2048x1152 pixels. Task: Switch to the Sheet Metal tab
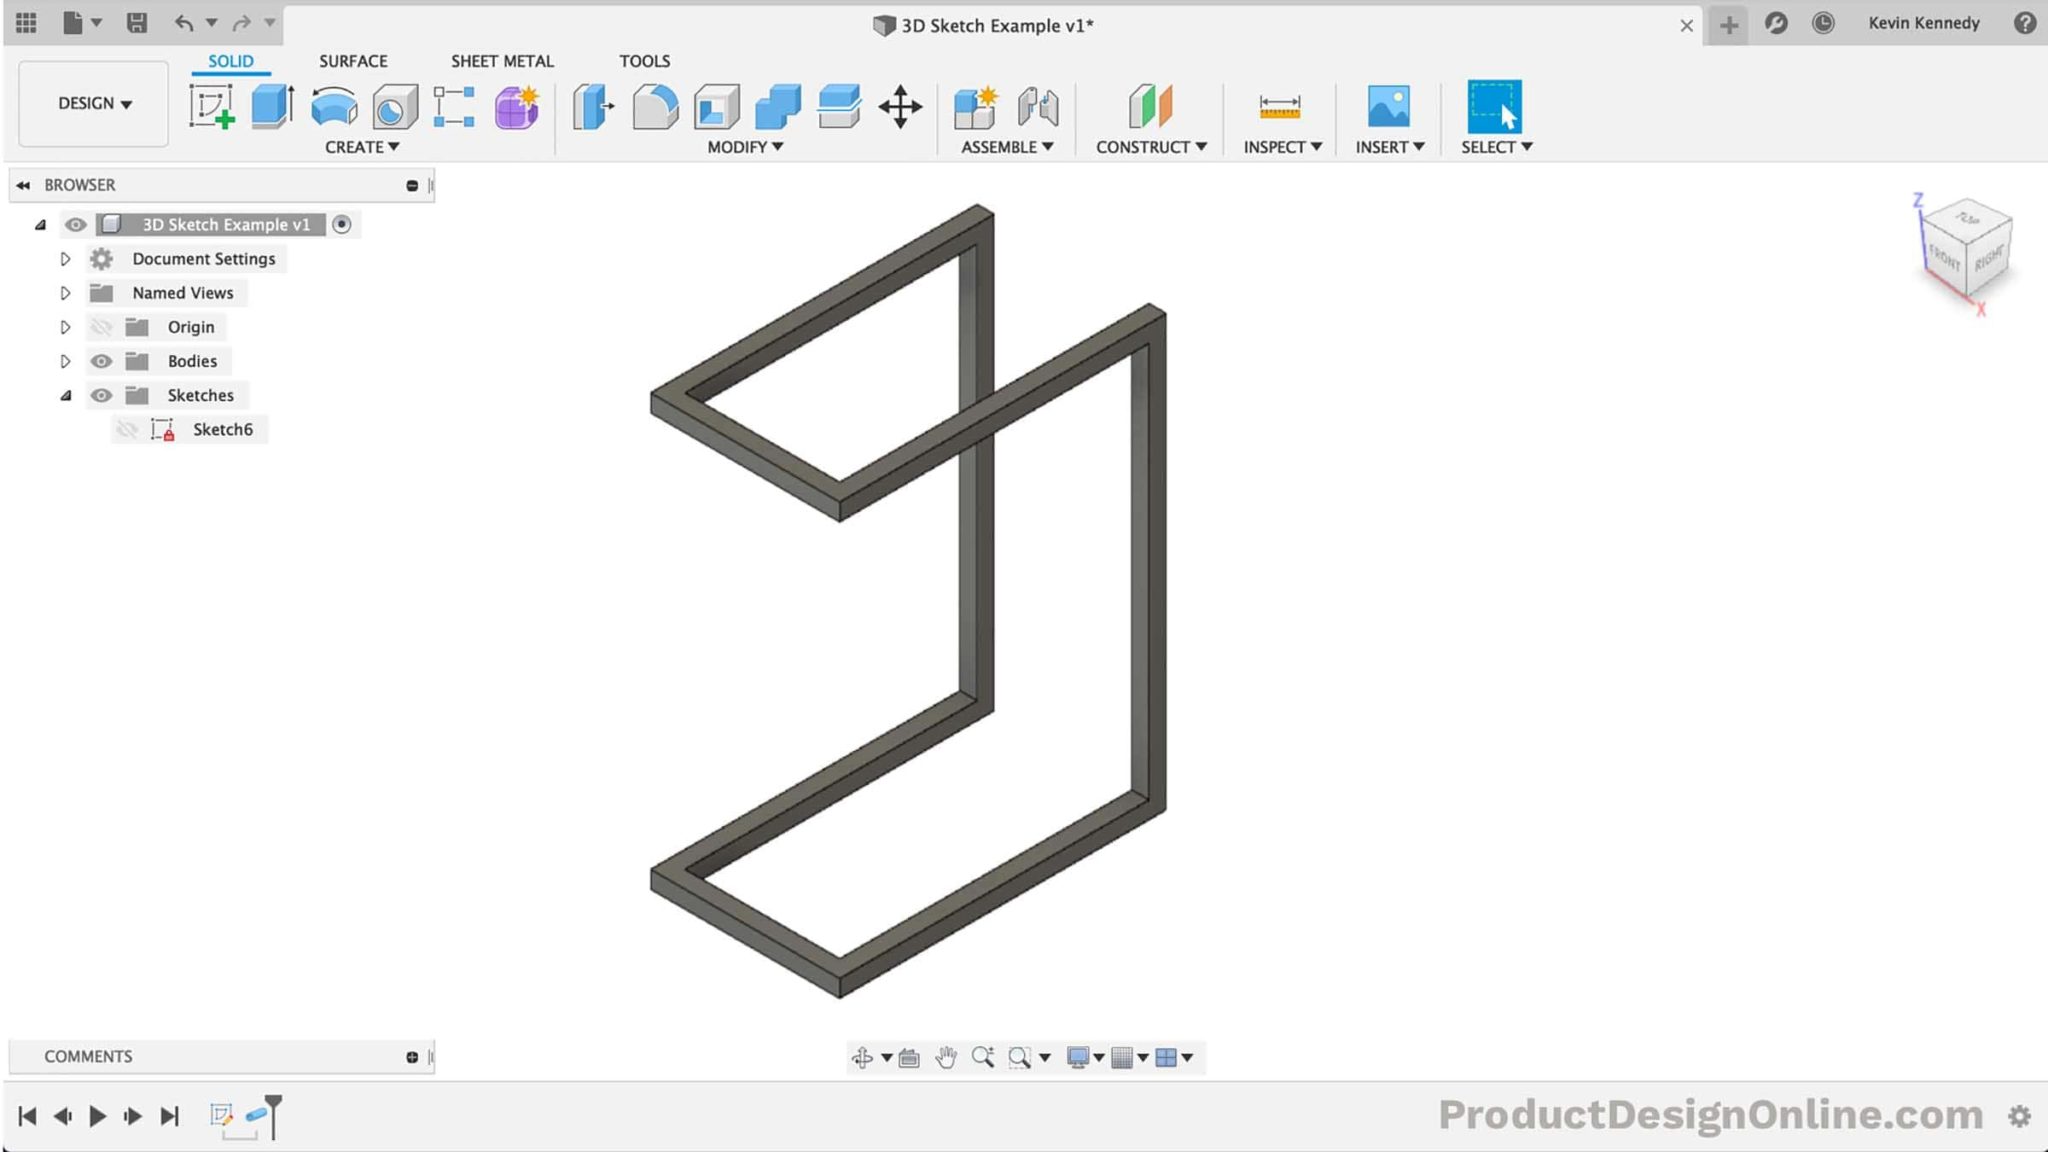tap(502, 61)
